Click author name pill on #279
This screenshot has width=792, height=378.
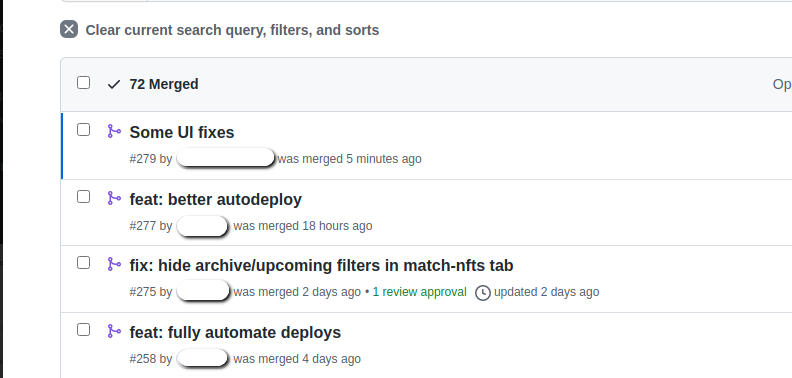(x=226, y=158)
